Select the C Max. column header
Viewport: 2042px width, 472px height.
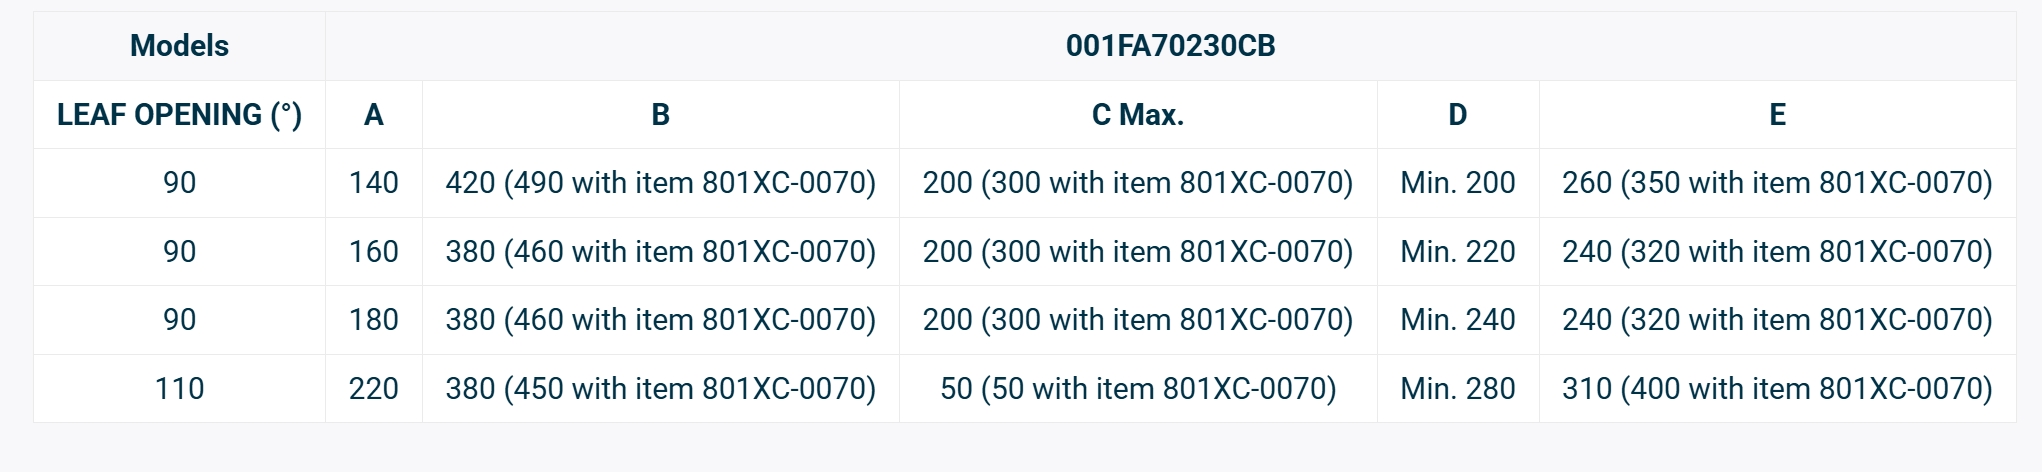tap(1137, 115)
